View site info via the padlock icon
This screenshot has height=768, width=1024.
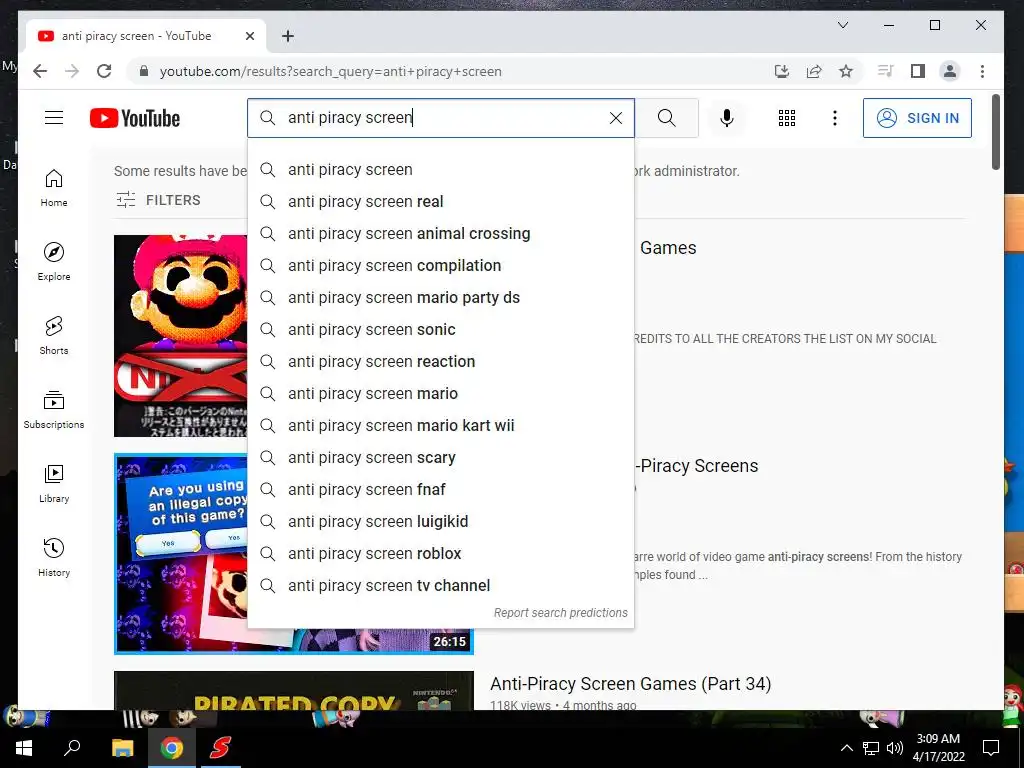144,71
